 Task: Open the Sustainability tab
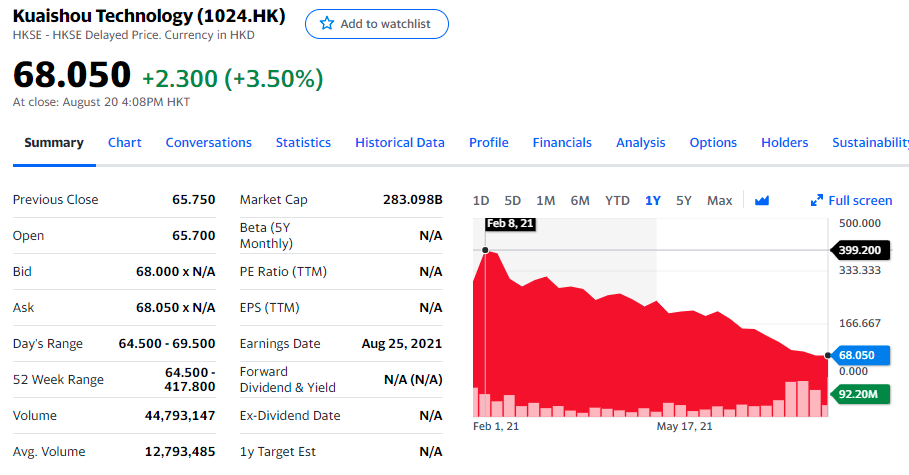[870, 143]
